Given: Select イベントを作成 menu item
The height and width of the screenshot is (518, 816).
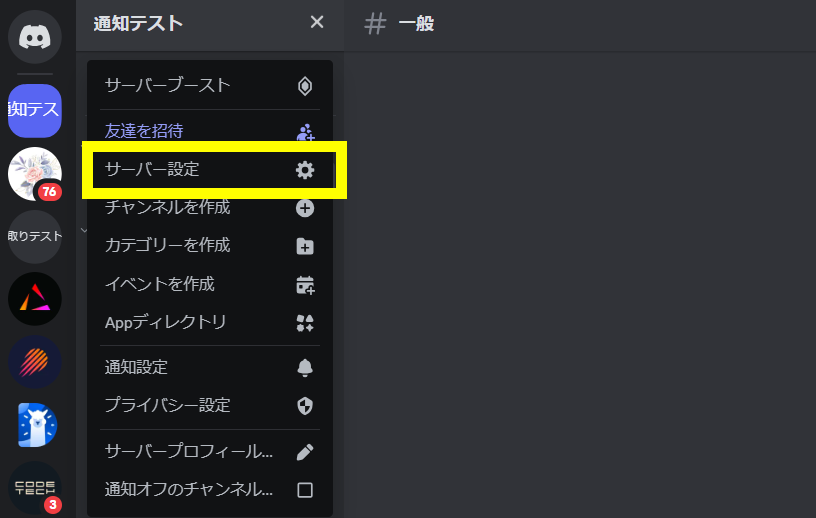Looking at the screenshot, I should point(210,284).
